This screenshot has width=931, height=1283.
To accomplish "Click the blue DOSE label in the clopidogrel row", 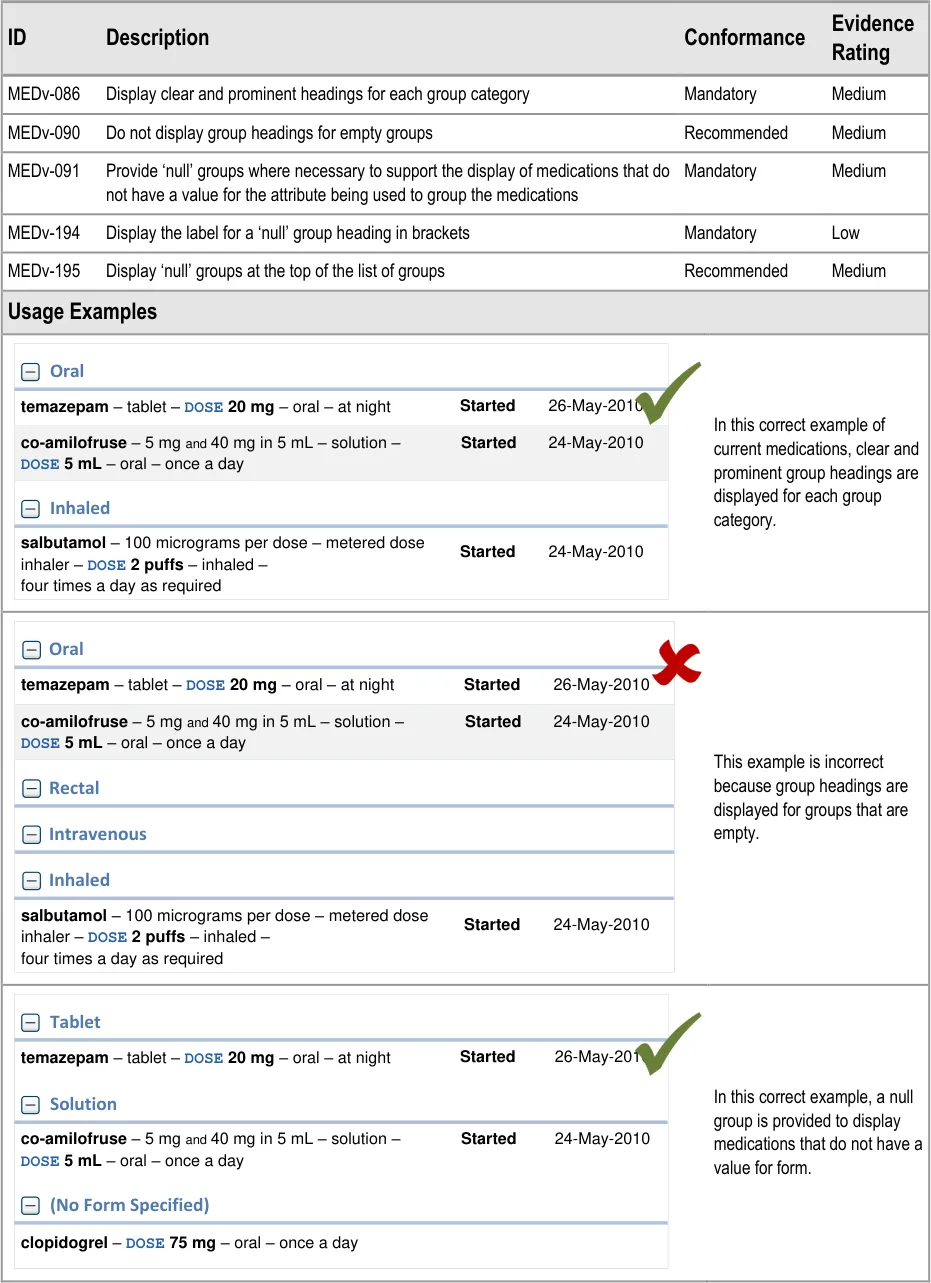I will [145, 1244].
